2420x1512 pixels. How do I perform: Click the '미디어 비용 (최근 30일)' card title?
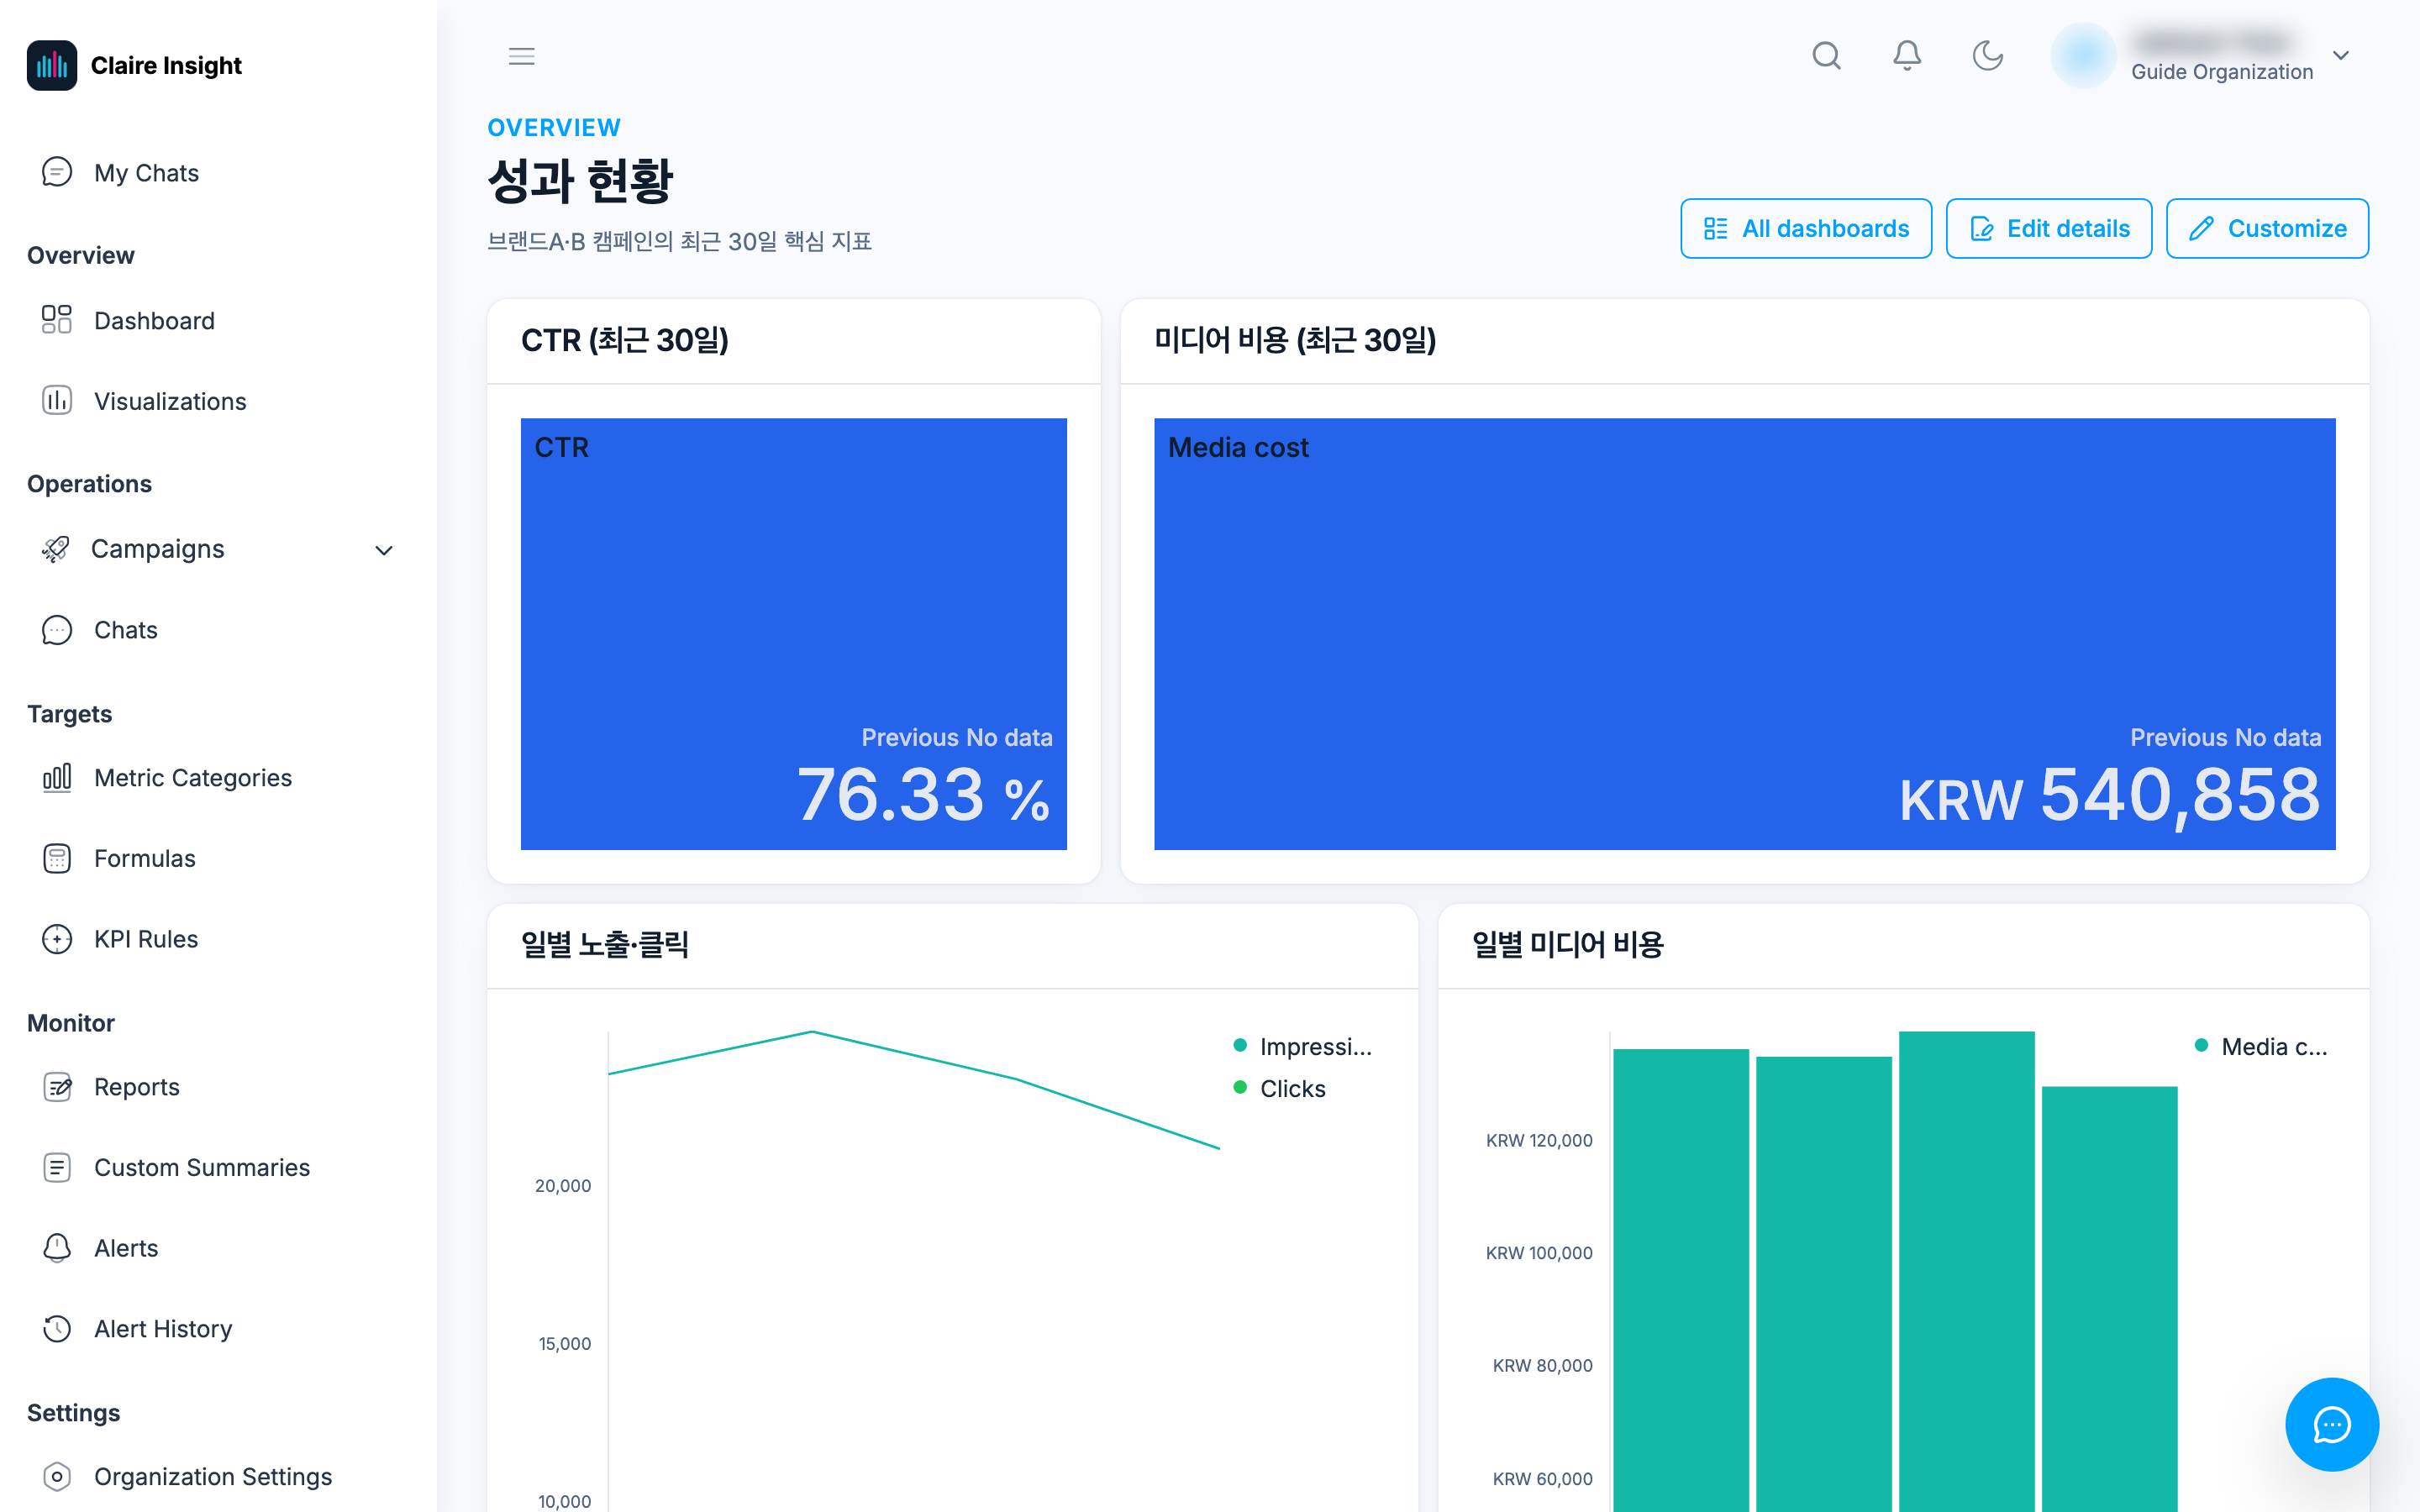1295,340
